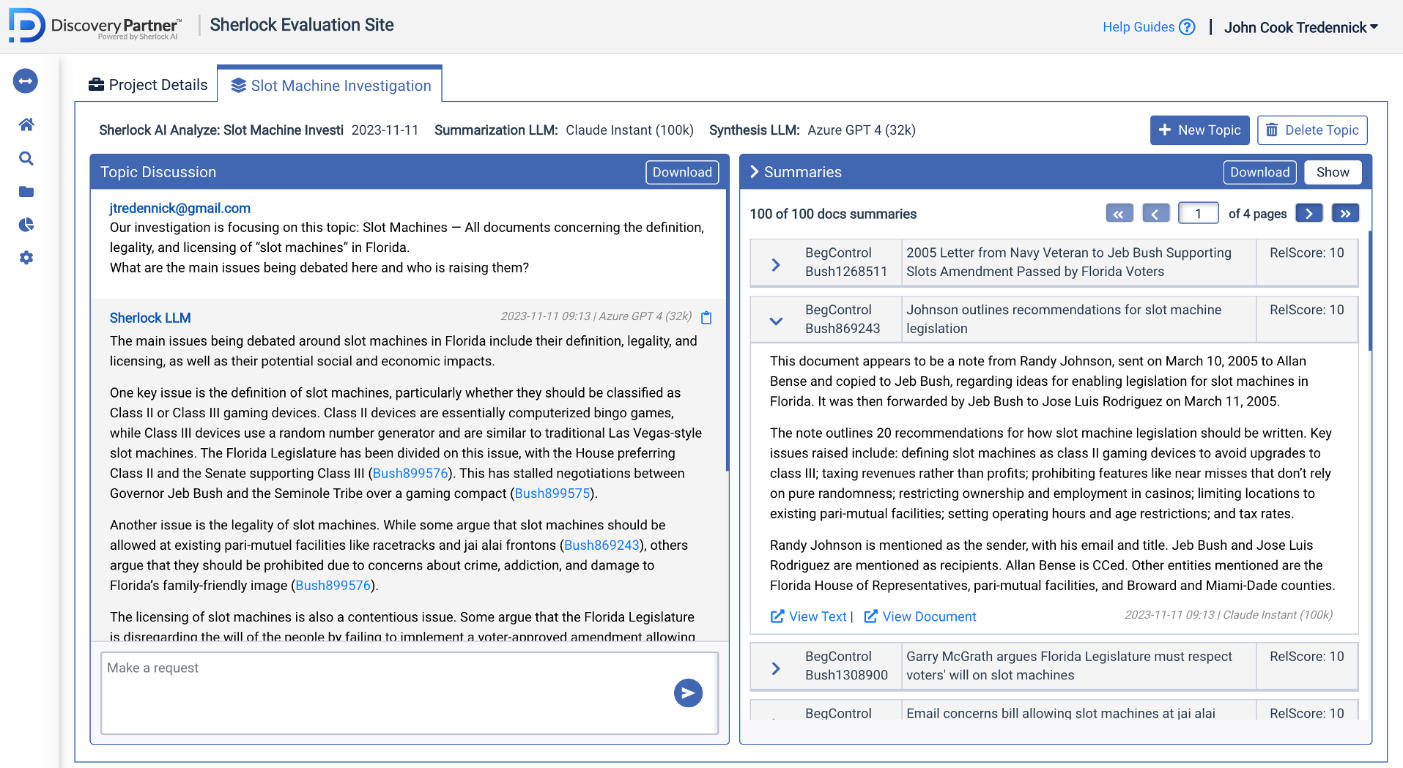Select the Slot Machine Investigation tab
Image resolution: width=1403 pixels, height=768 pixels.
tap(331, 86)
